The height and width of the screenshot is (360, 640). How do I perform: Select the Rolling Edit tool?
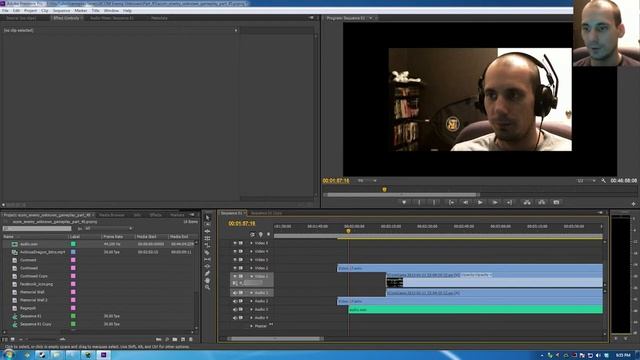click(207, 238)
